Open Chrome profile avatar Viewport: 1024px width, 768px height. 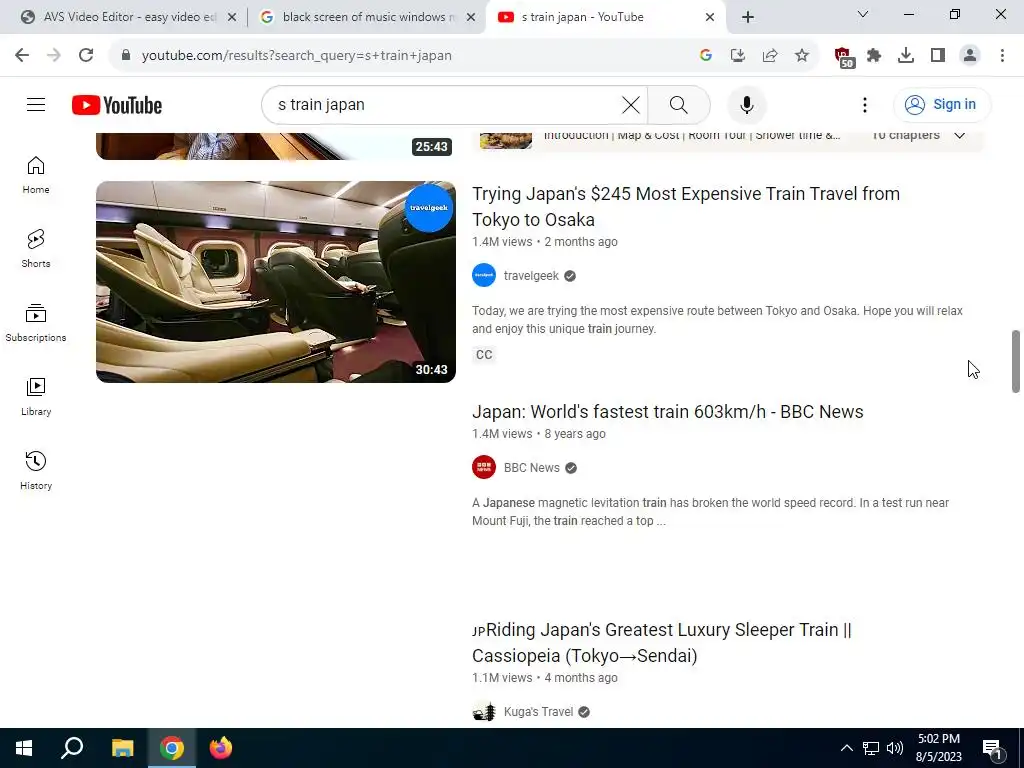[970, 56]
